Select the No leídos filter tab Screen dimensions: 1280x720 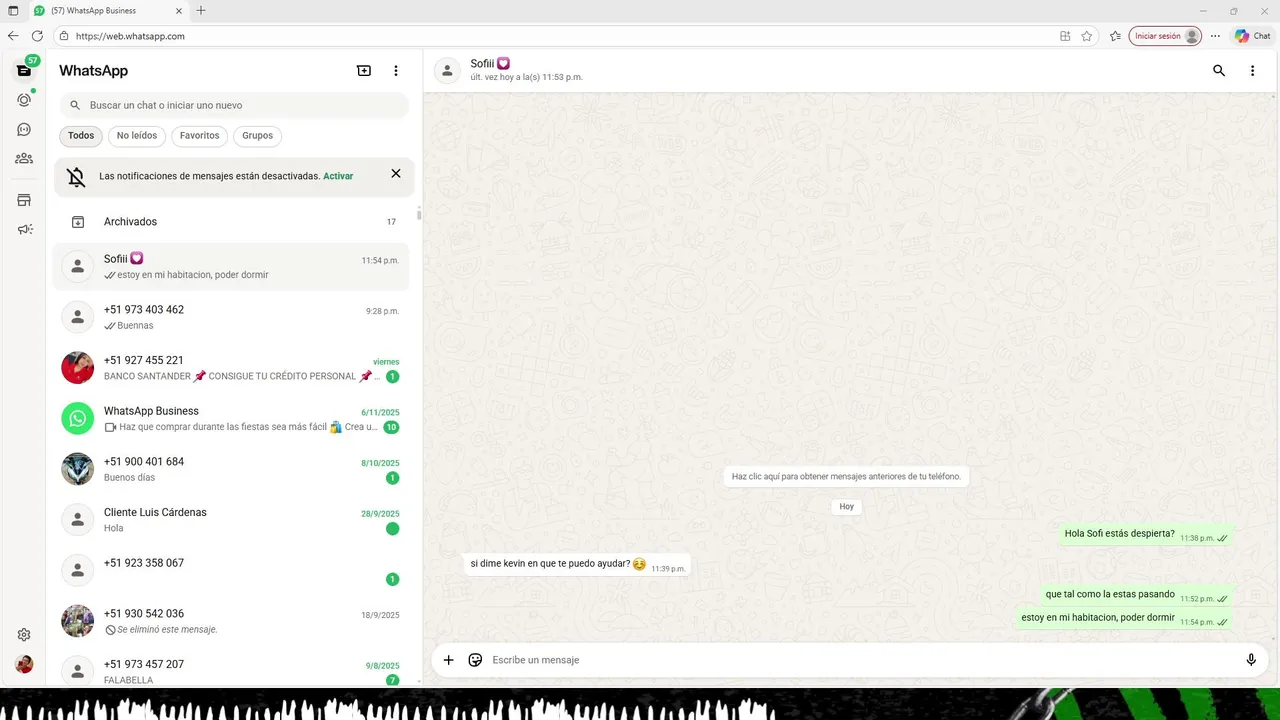(137, 136)
